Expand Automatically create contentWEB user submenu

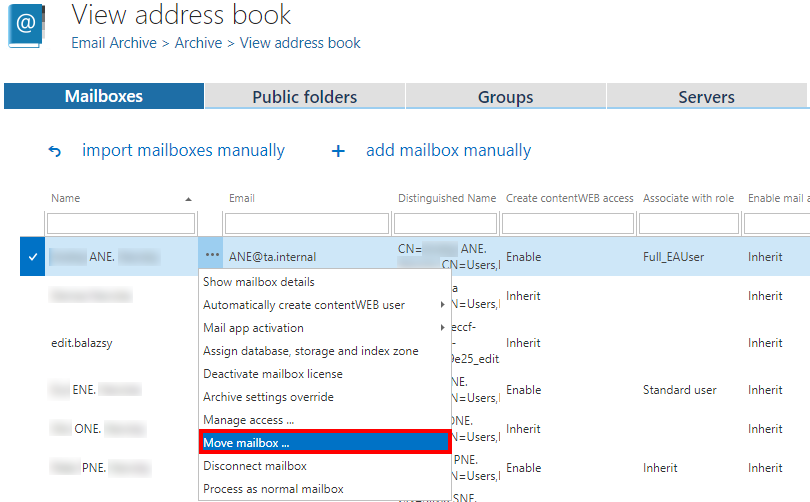[442, 305]
